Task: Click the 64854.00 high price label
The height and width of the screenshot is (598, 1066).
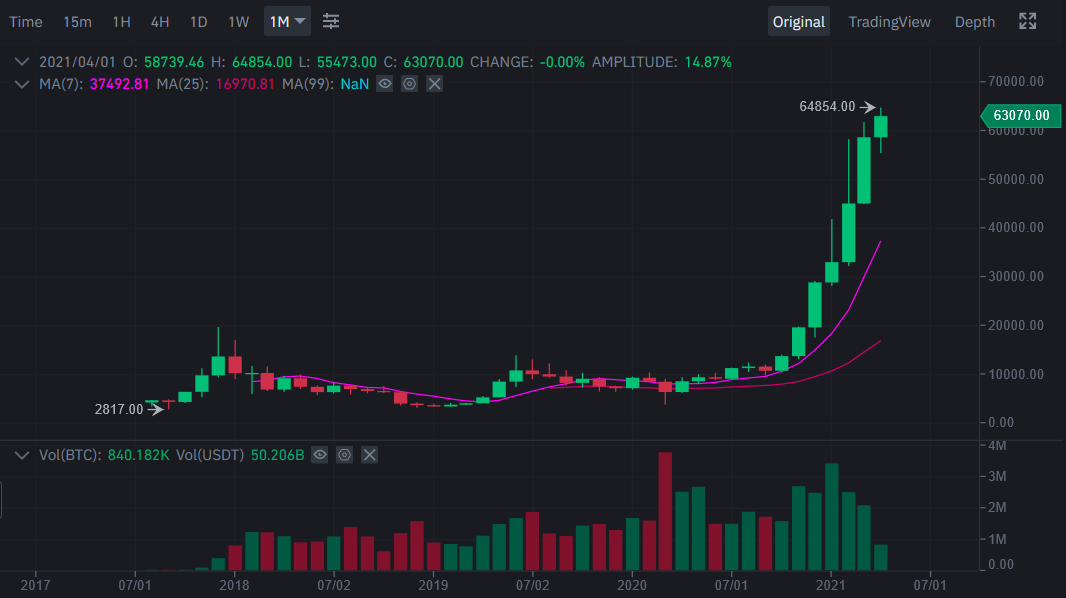Action: coord(827,106)
